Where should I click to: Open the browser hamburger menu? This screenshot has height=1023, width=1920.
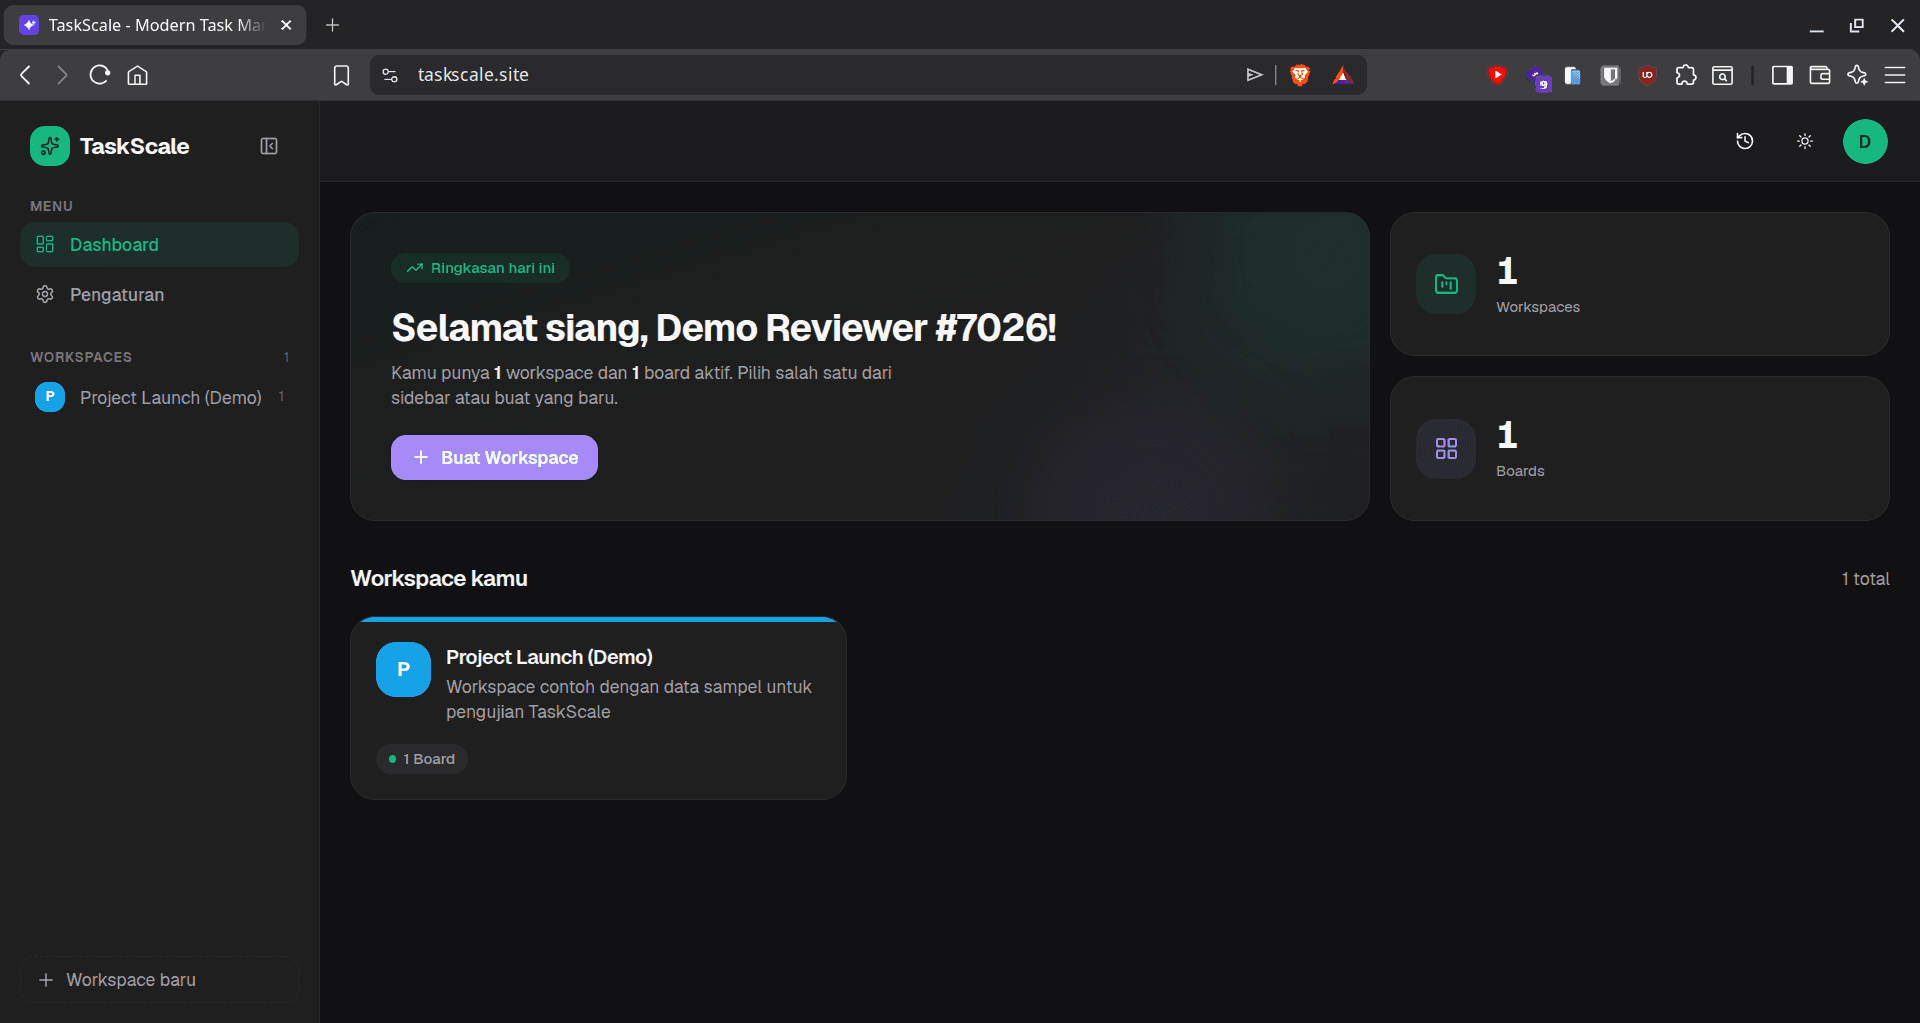click(1895, 75)
